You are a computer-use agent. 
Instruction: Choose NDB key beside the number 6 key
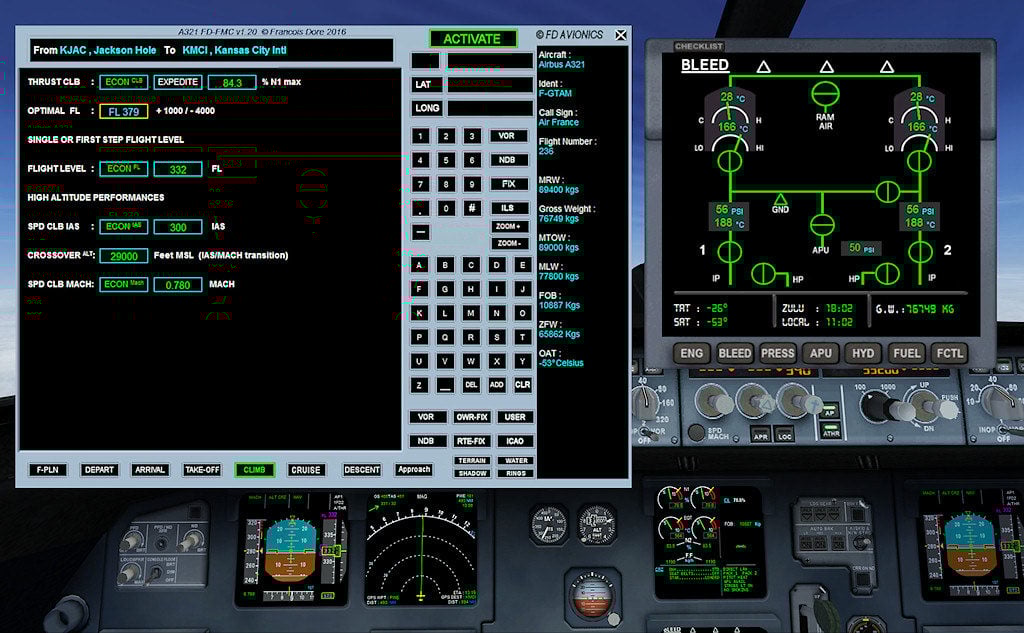(507, 161)
